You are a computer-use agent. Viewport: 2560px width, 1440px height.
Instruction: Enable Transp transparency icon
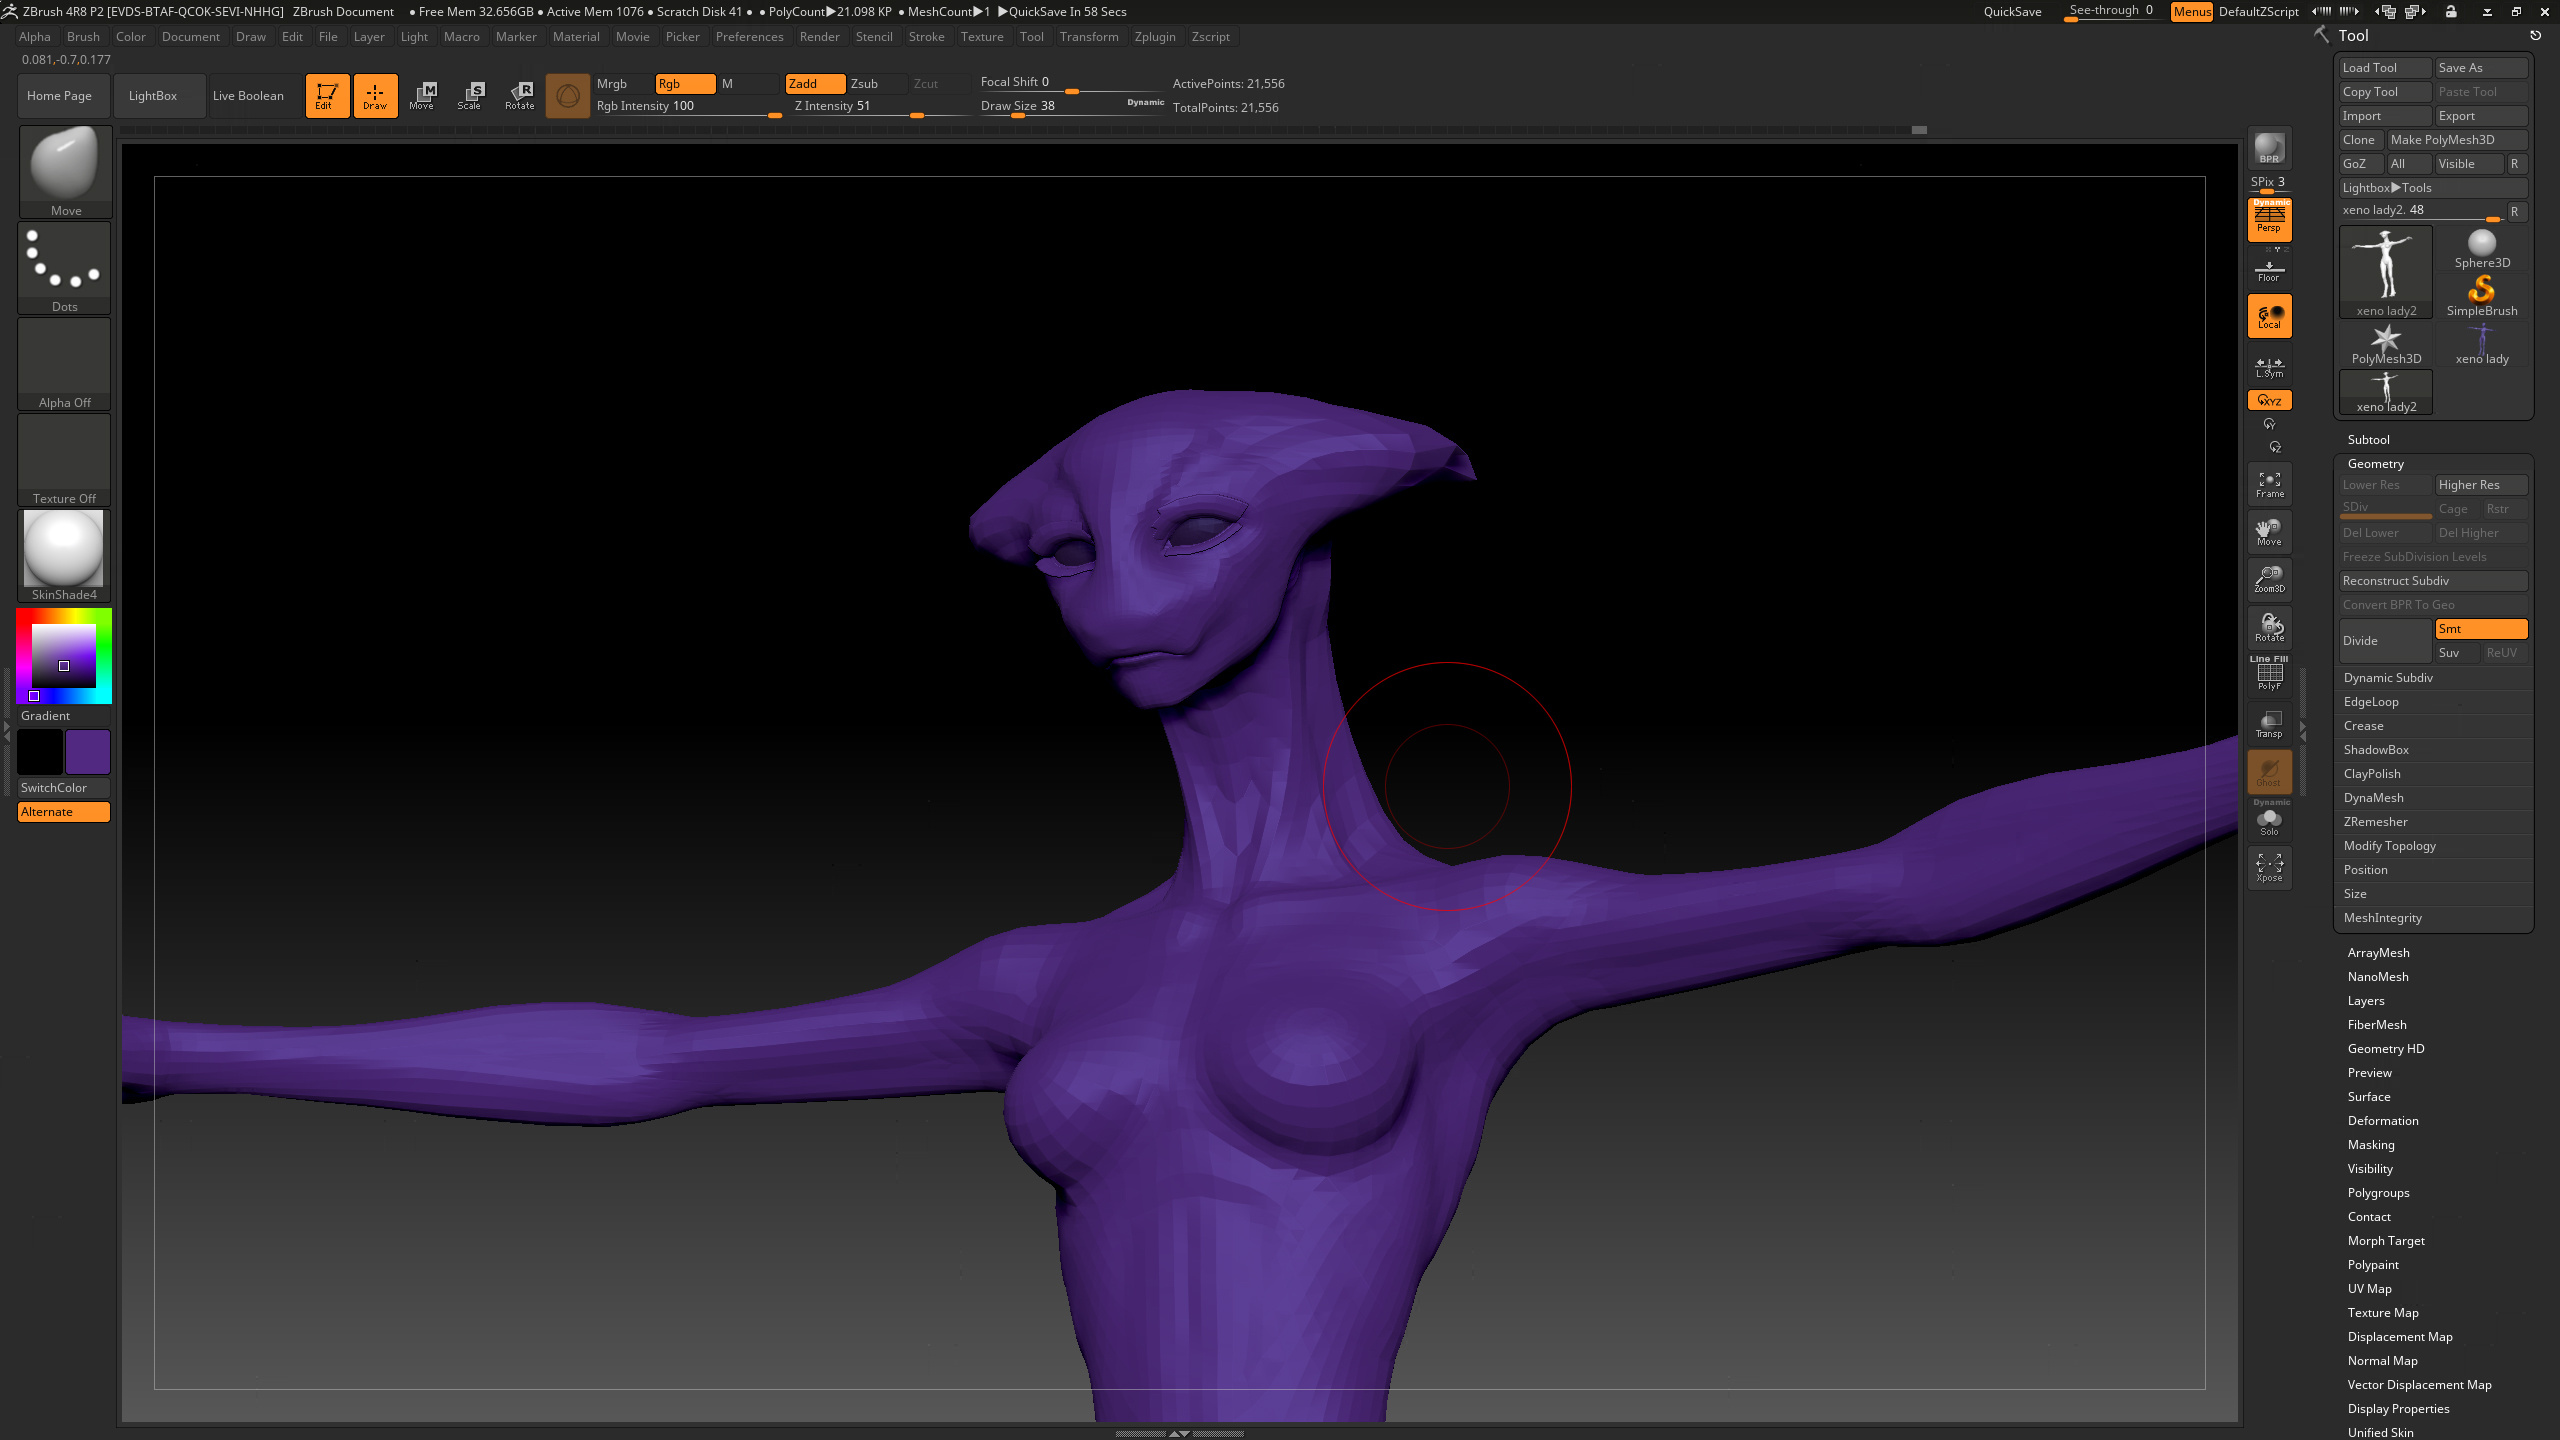point(2269,724)
